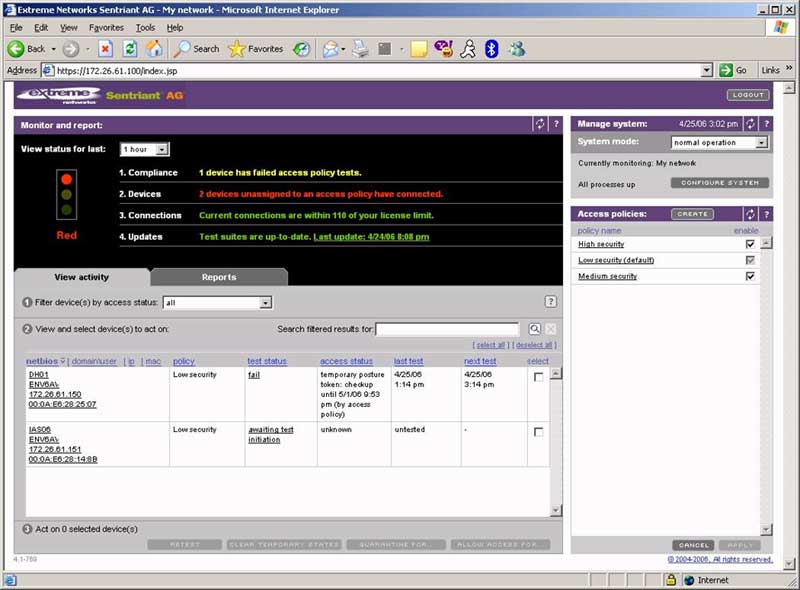Click the Search magnifier toolbar icon
The height and width of the screenshot is (590, 800).
point(181,49)
